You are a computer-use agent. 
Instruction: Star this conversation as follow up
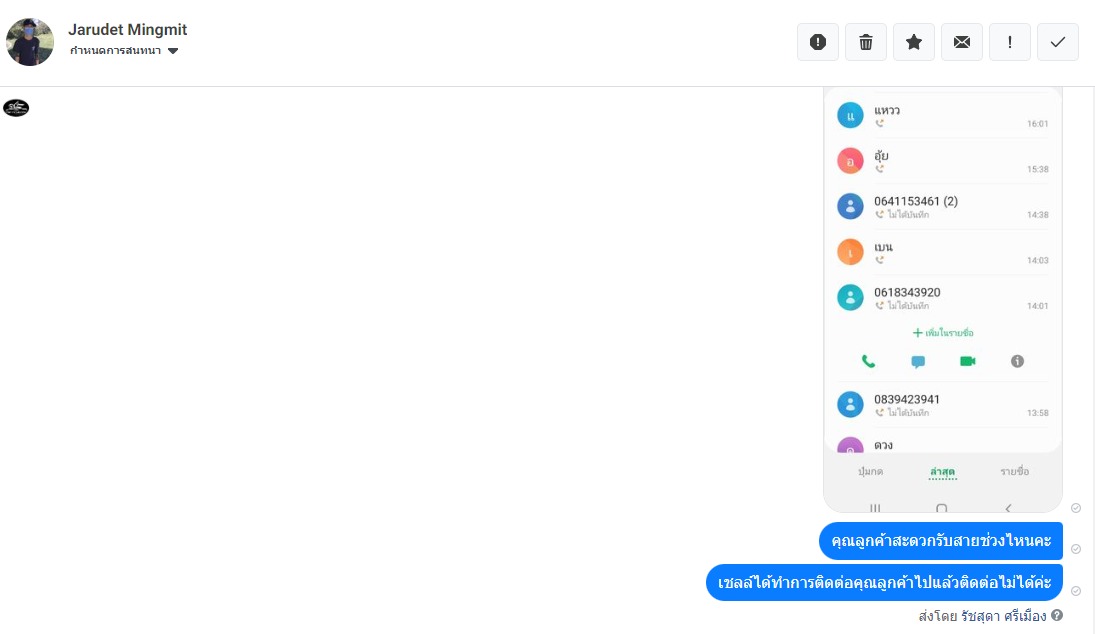click(913, 42)
